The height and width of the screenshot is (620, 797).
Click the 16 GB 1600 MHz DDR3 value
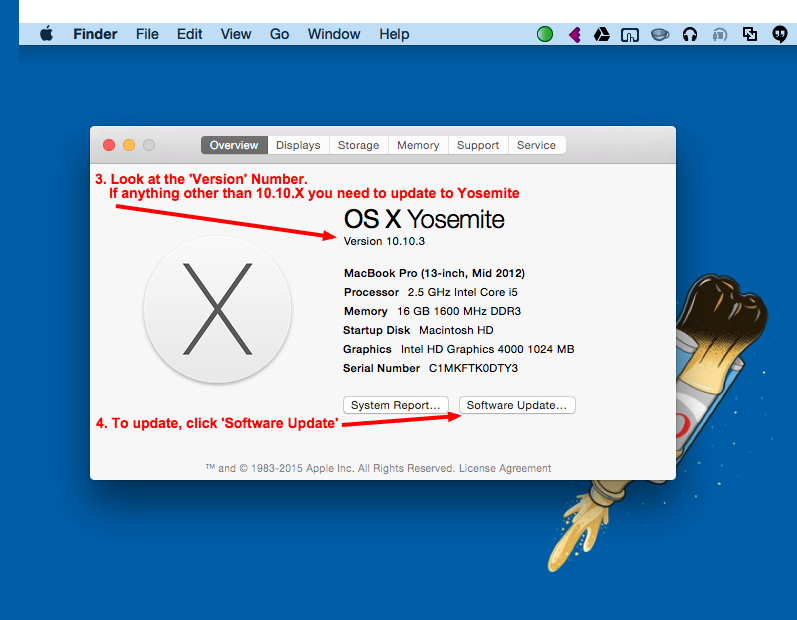[x=459, y=311]
